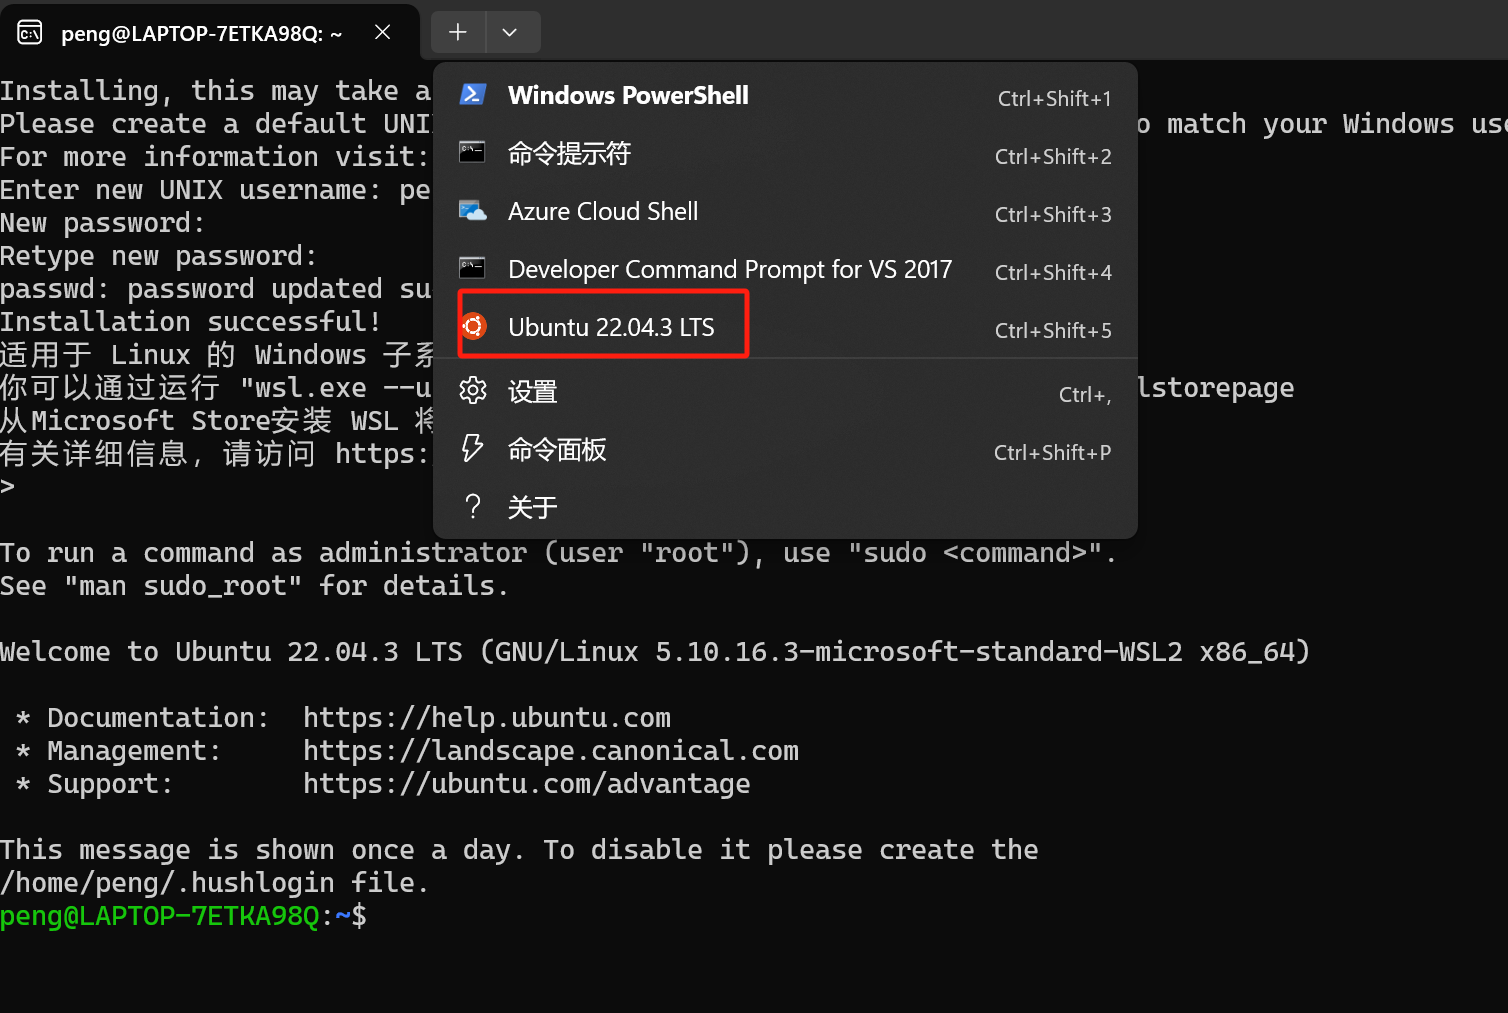1508x1013 pixels.
Task: Open the new tab profile dropdown chevron
Action: [x=512, y=32]
